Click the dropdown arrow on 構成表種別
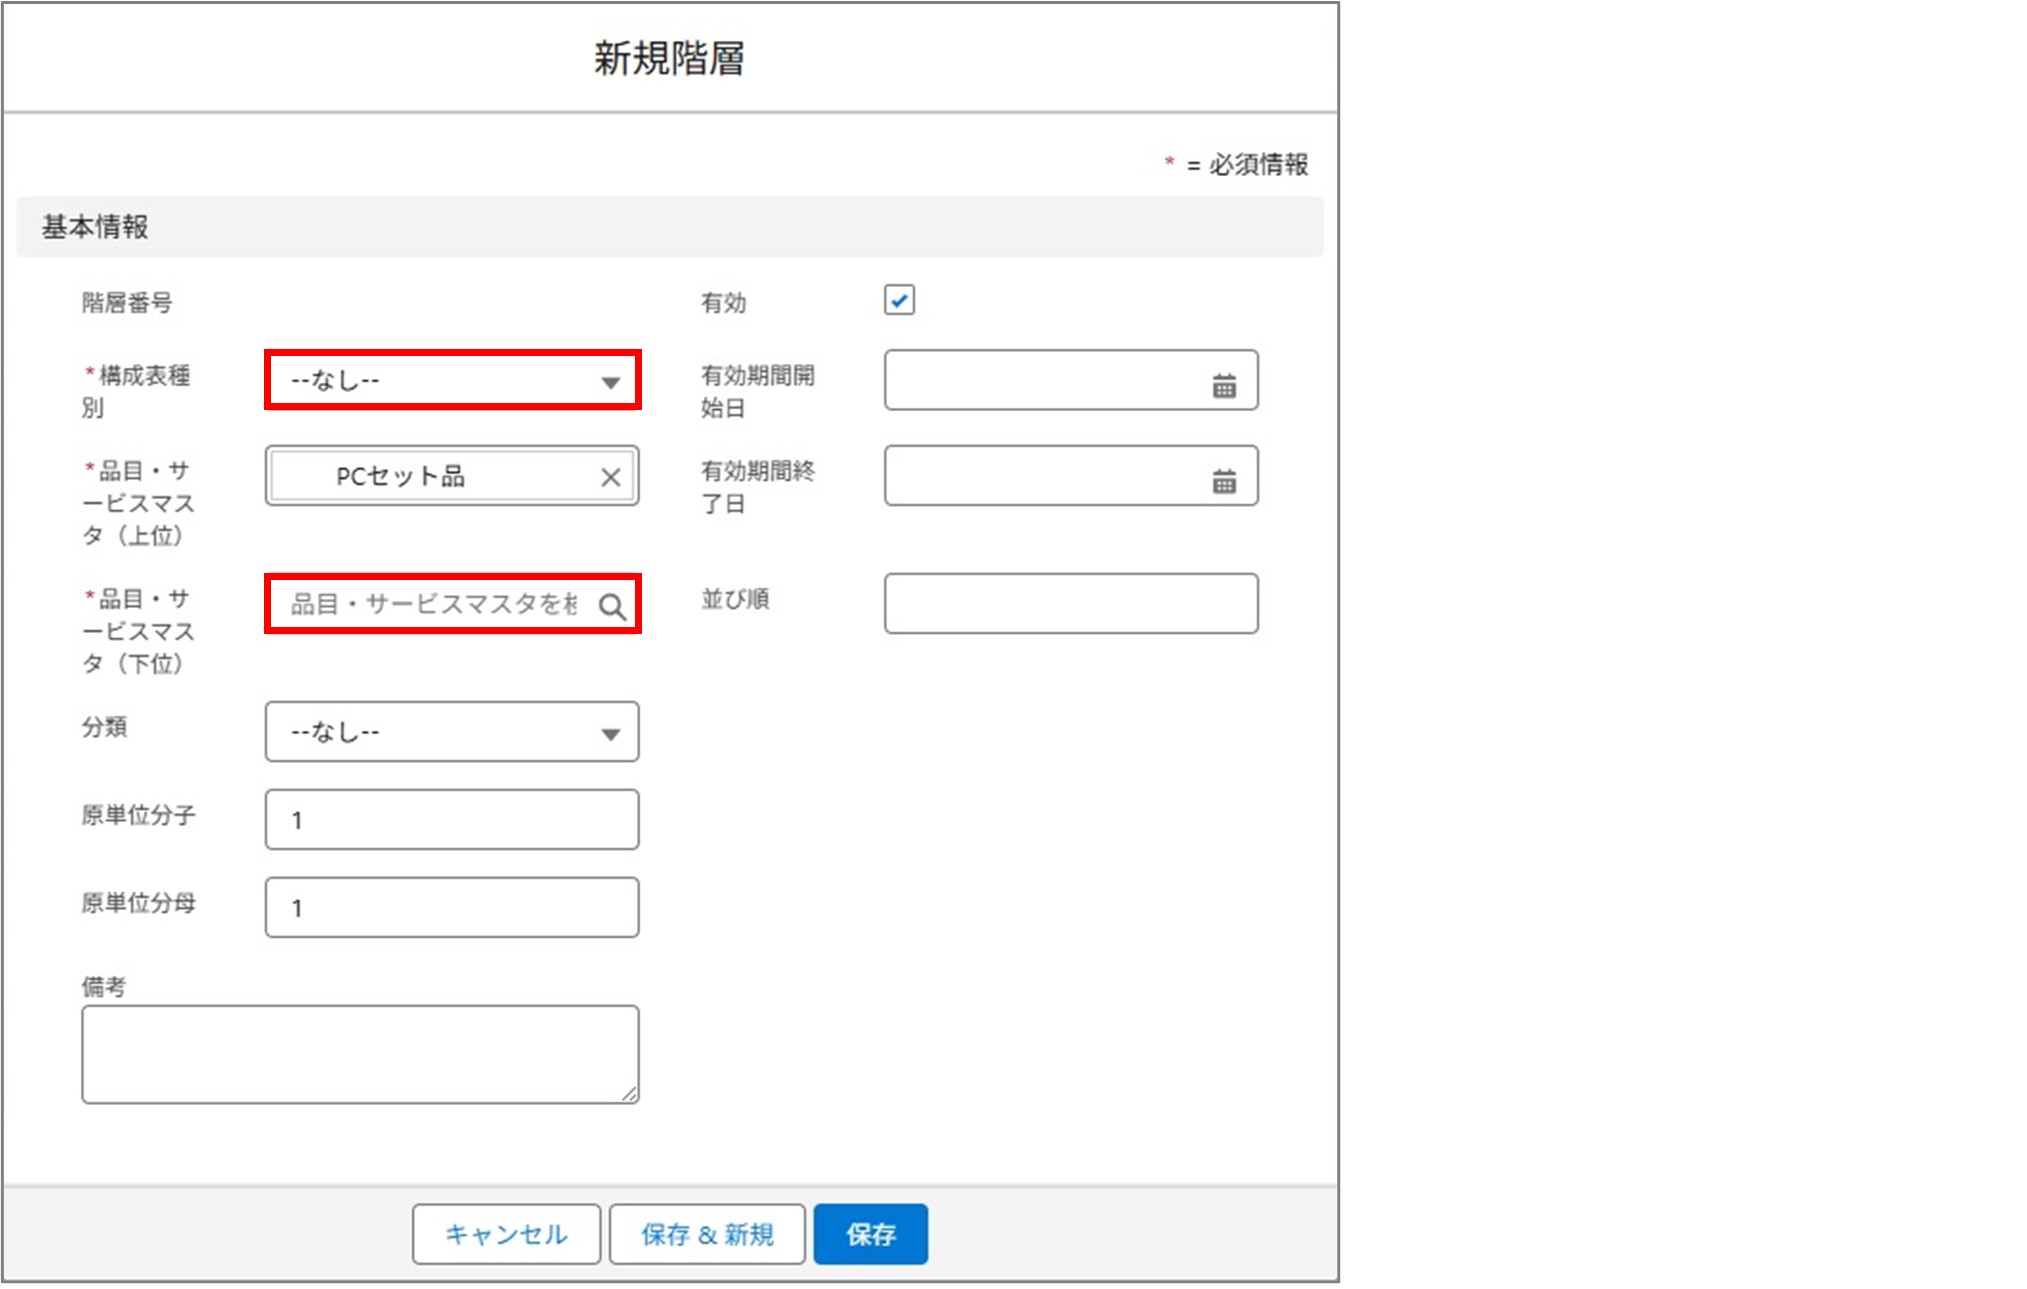The height and width of the screenshot is (1289, 2027). pyautogui.click(x=612, y=380)
